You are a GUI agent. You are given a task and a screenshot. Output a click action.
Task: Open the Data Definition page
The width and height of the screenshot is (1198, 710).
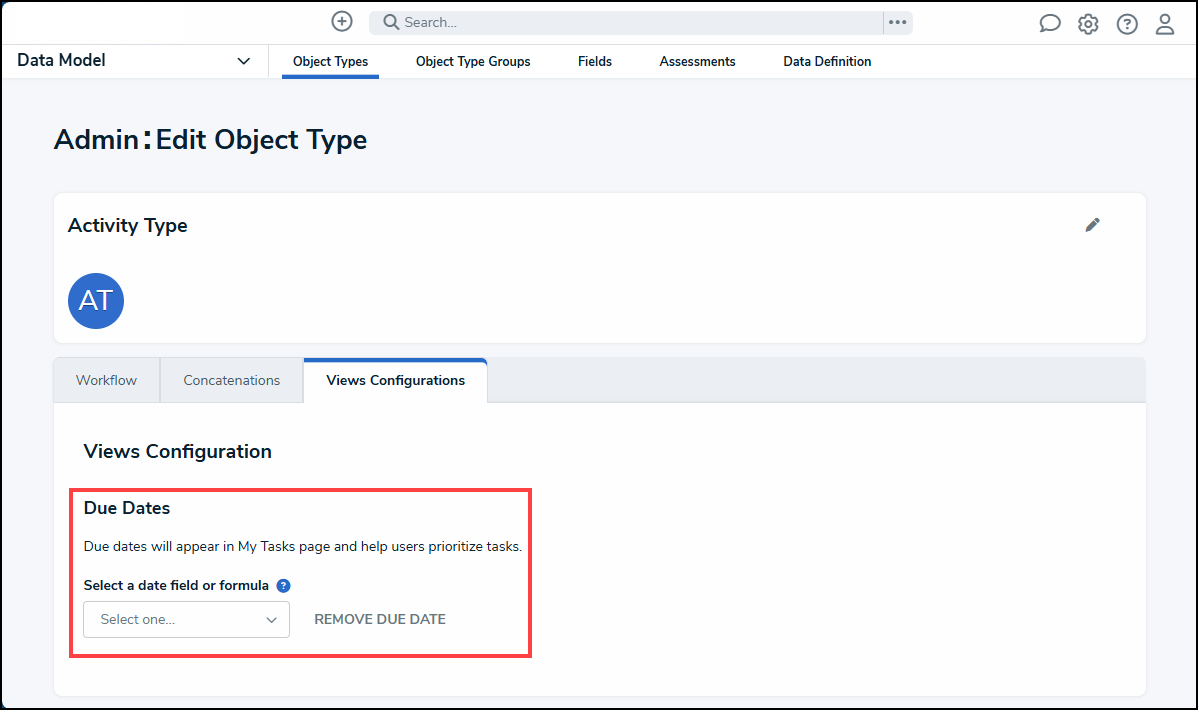pyautogui.click(x=827, y=61)
